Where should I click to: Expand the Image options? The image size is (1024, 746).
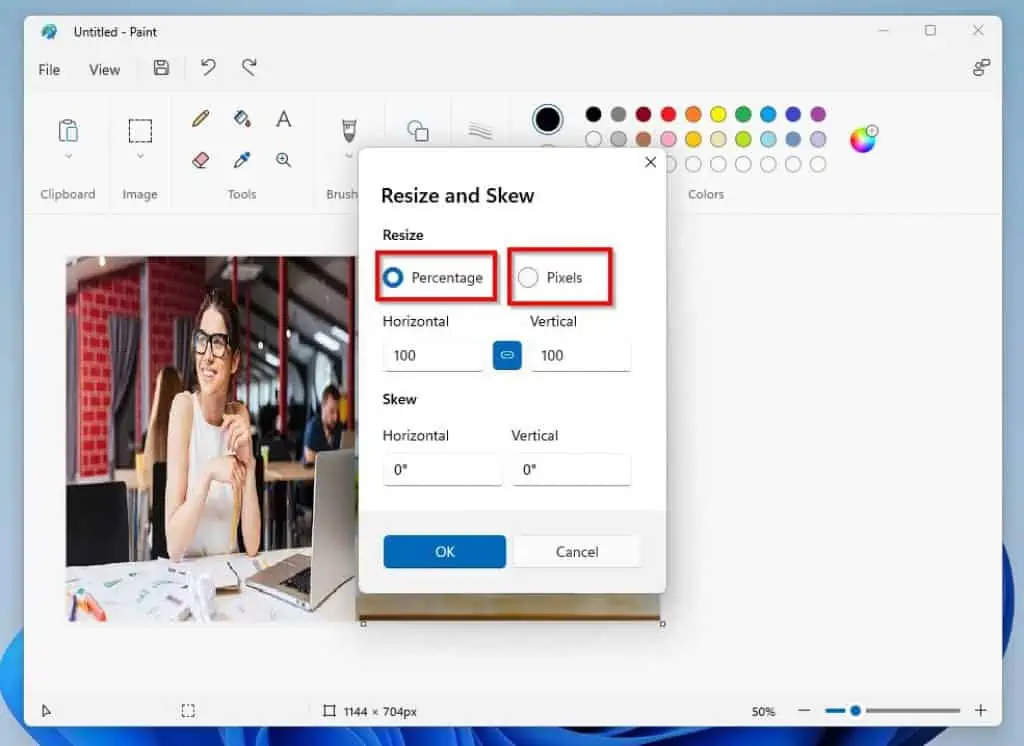(x=140, y=156)
